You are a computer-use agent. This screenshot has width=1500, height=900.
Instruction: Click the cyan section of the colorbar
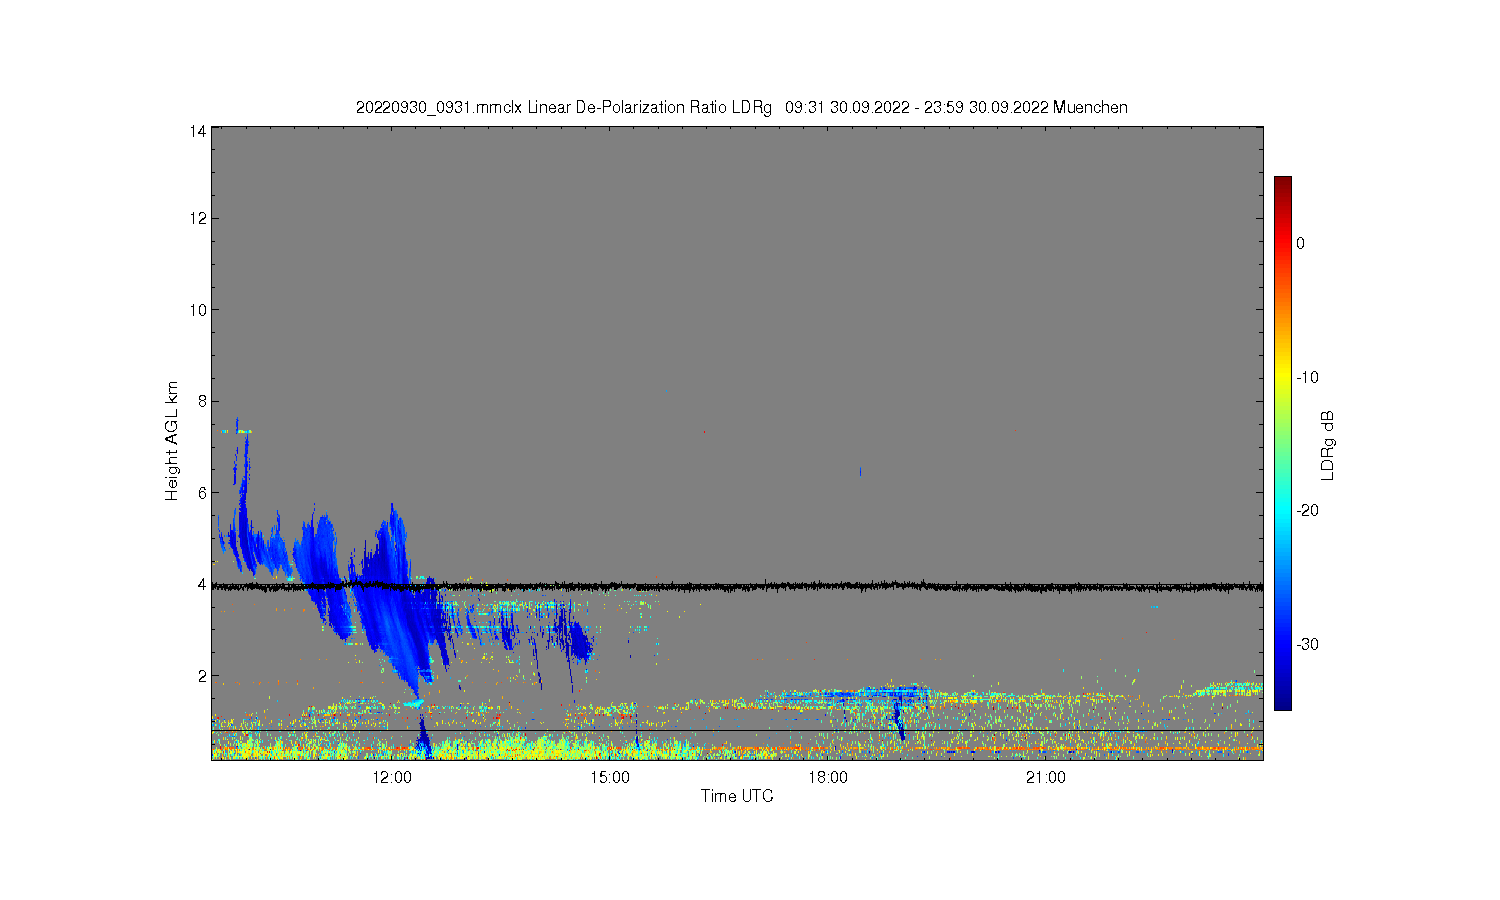(x=1283, y=510)
